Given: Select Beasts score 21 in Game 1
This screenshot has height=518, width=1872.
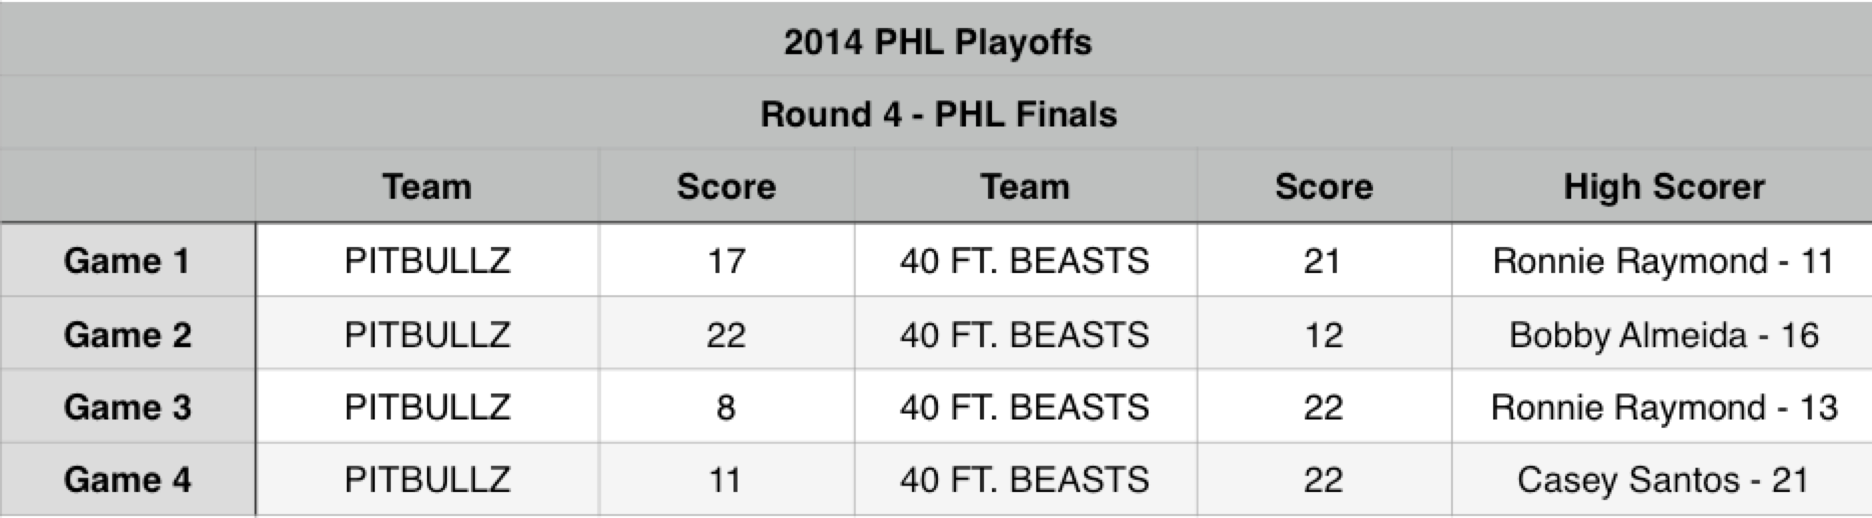Looking at the screenshot, I should click(x=1323, y=261).
